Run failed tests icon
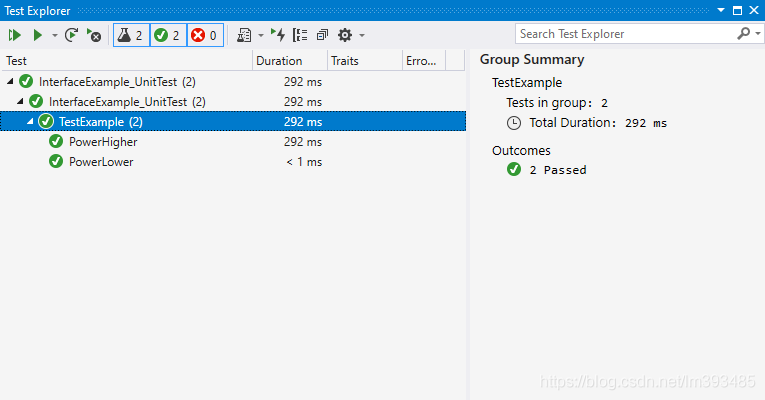Image resolution: width=765 pixels, height=400 pixels. pyautogui.click(x=94, y=35)
